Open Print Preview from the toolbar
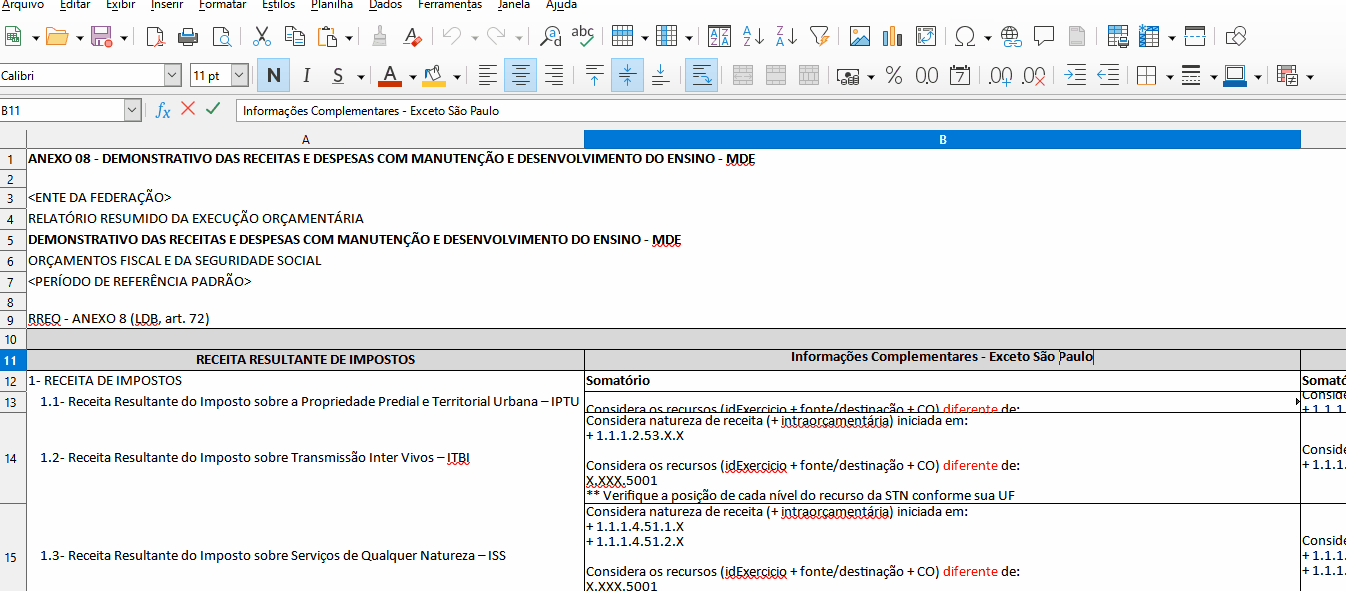Image resolution: width=1346 pixels, height=591 pixels. click(x=221, y=37)
